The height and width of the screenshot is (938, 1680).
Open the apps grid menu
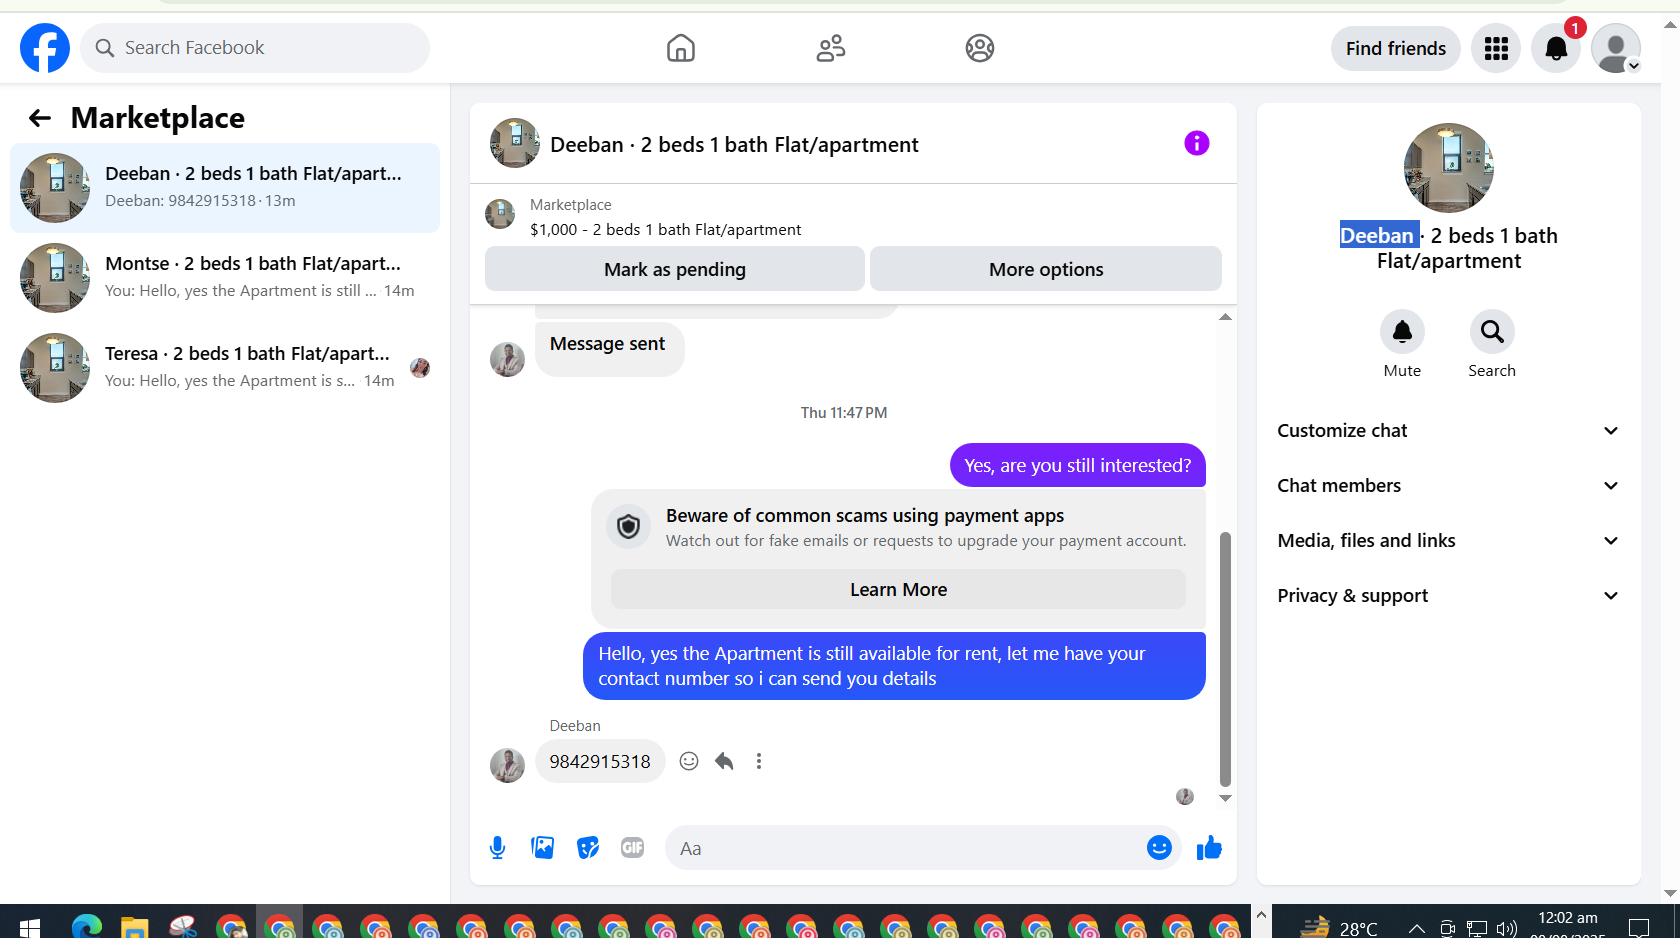click(x=1496, y=48)
